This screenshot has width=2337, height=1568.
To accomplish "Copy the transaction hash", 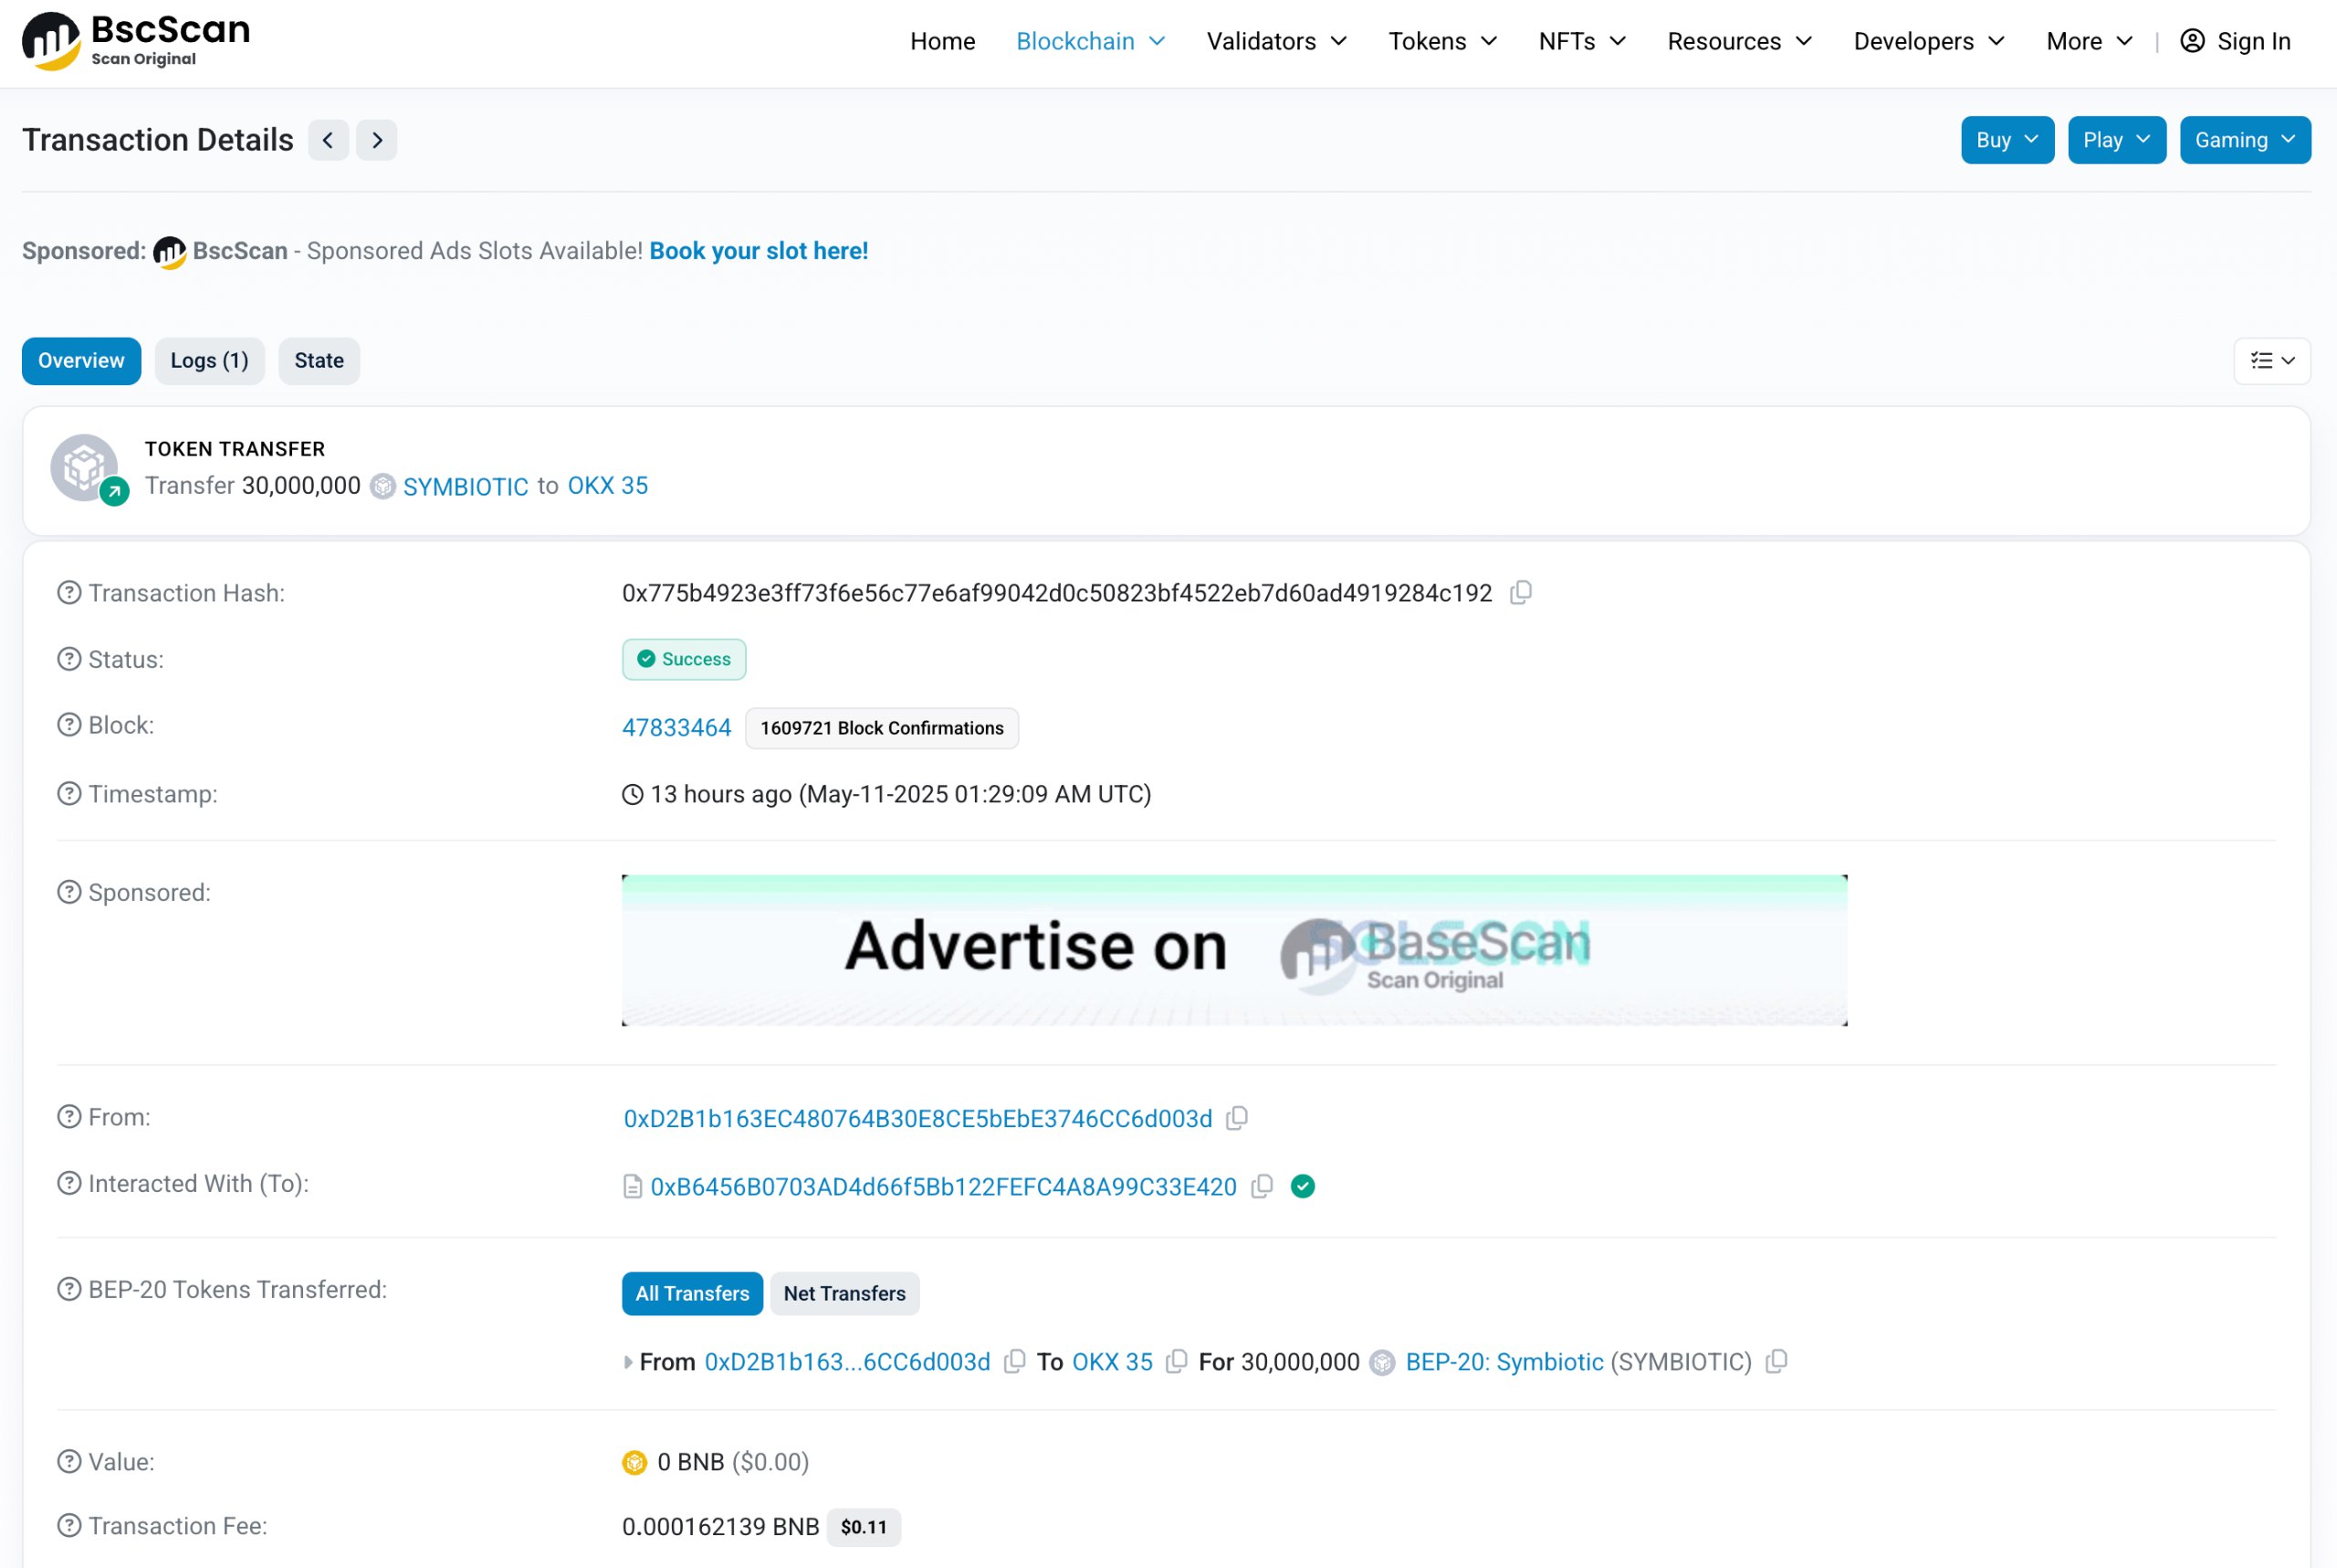I will 1520,593.
